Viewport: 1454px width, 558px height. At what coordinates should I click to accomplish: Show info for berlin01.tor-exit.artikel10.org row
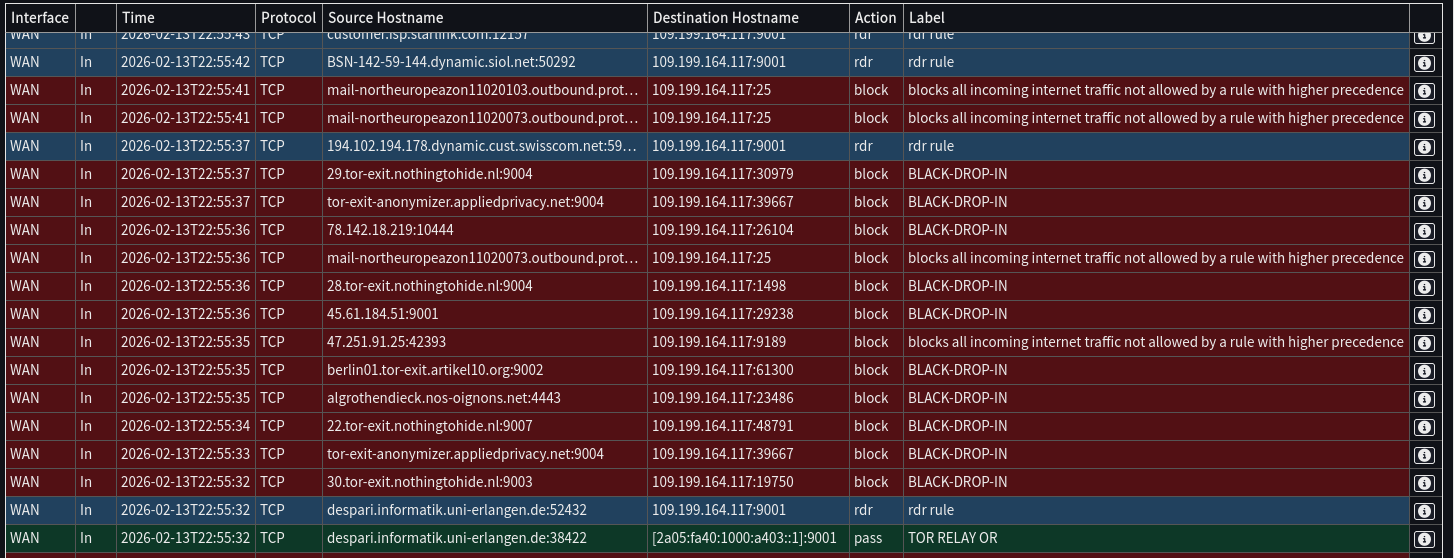1423,370
